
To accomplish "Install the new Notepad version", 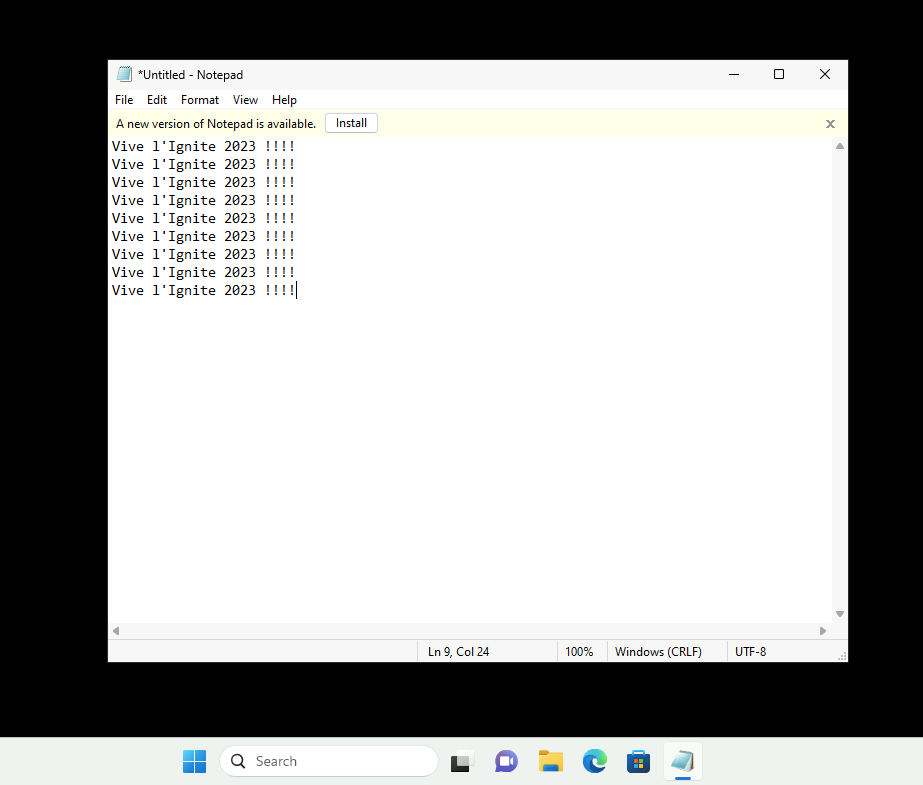I will pos(351,123).
